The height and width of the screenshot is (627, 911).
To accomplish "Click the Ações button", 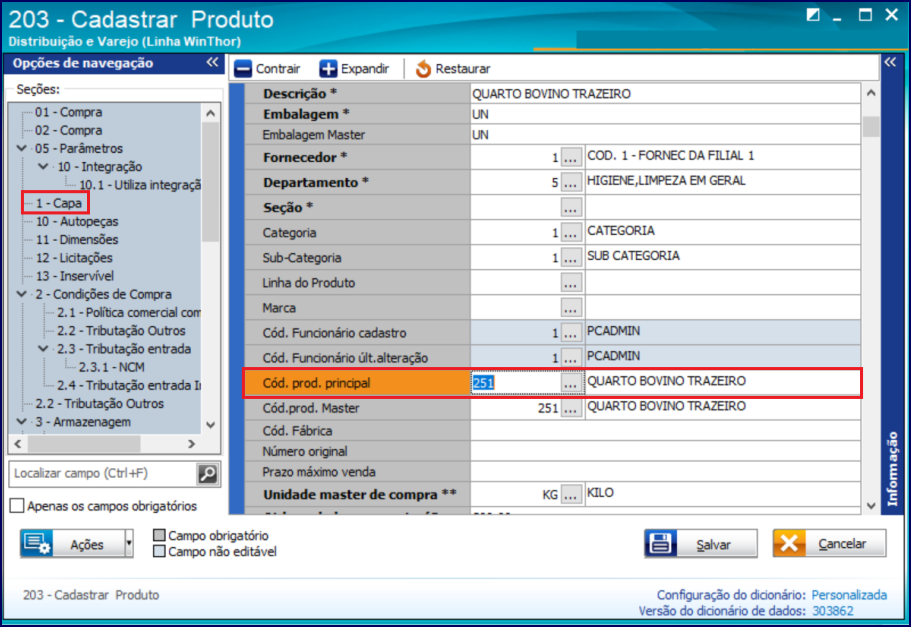I will point(73,544).
